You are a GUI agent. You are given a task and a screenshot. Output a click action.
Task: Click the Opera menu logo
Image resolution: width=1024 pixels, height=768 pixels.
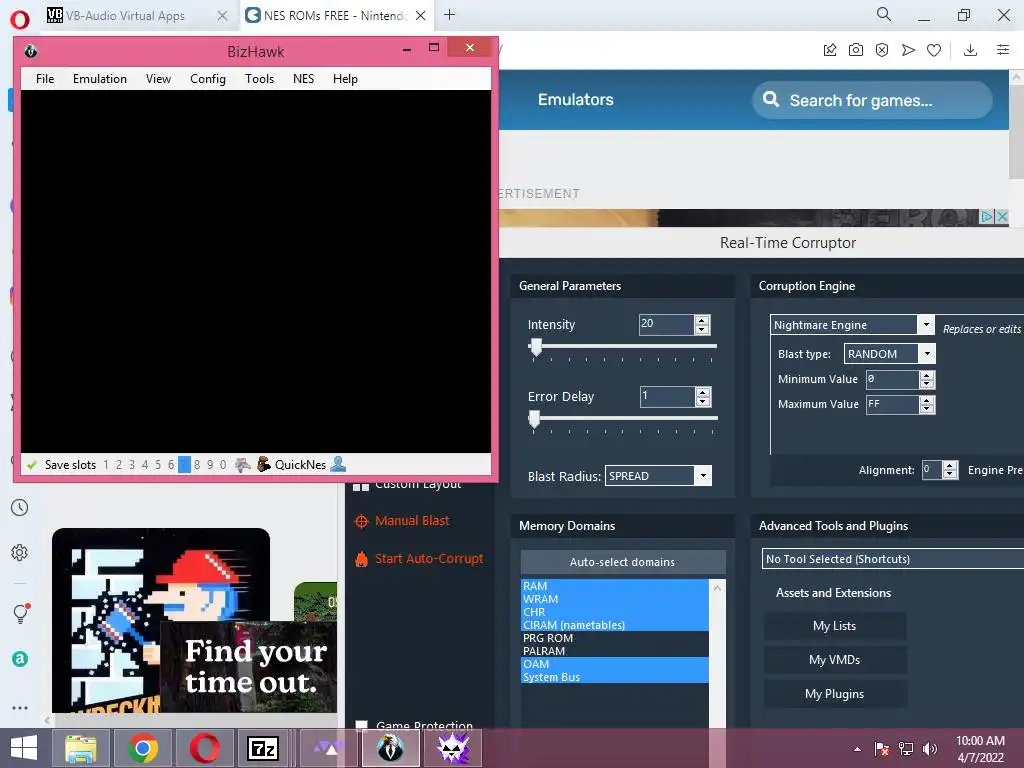[20, 20]
